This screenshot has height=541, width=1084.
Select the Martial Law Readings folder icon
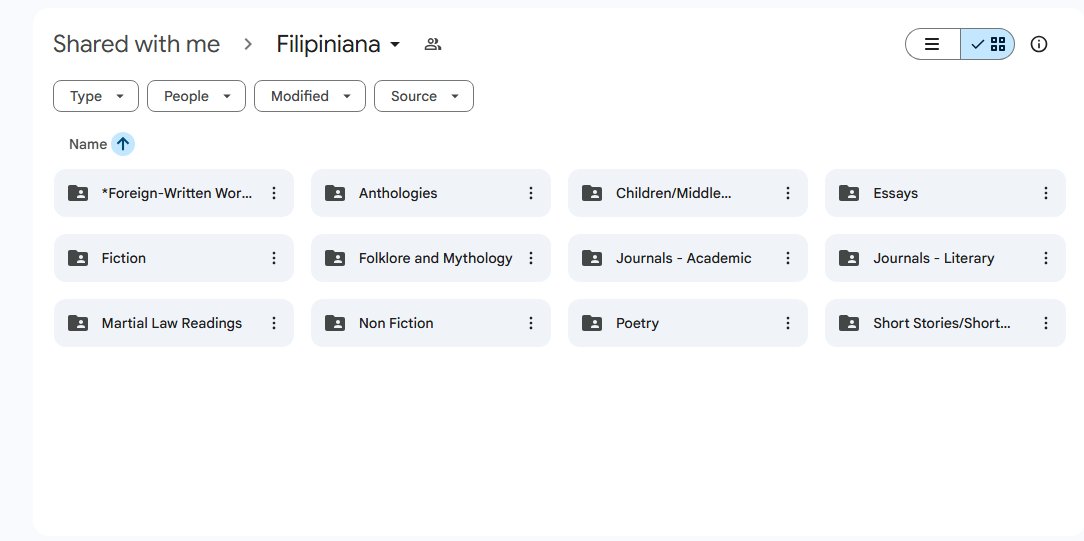coord(78,323)
